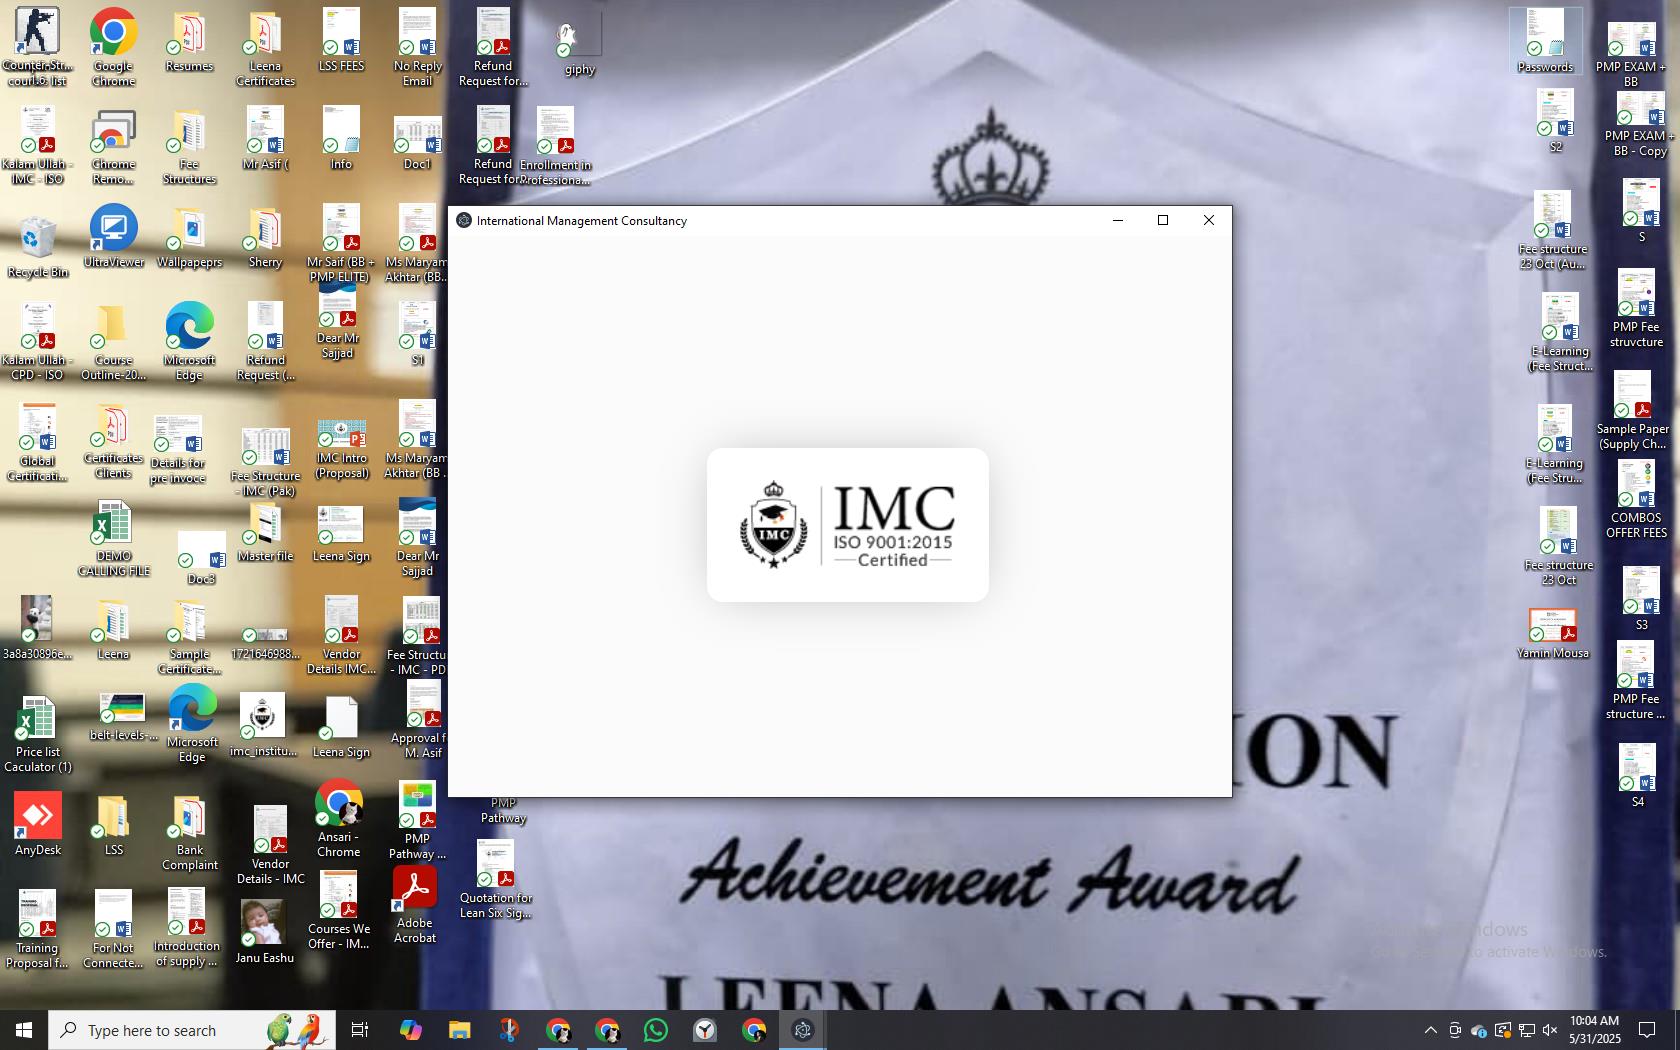Launch Ansari - Chrome profile shortcut

(338, 818)
